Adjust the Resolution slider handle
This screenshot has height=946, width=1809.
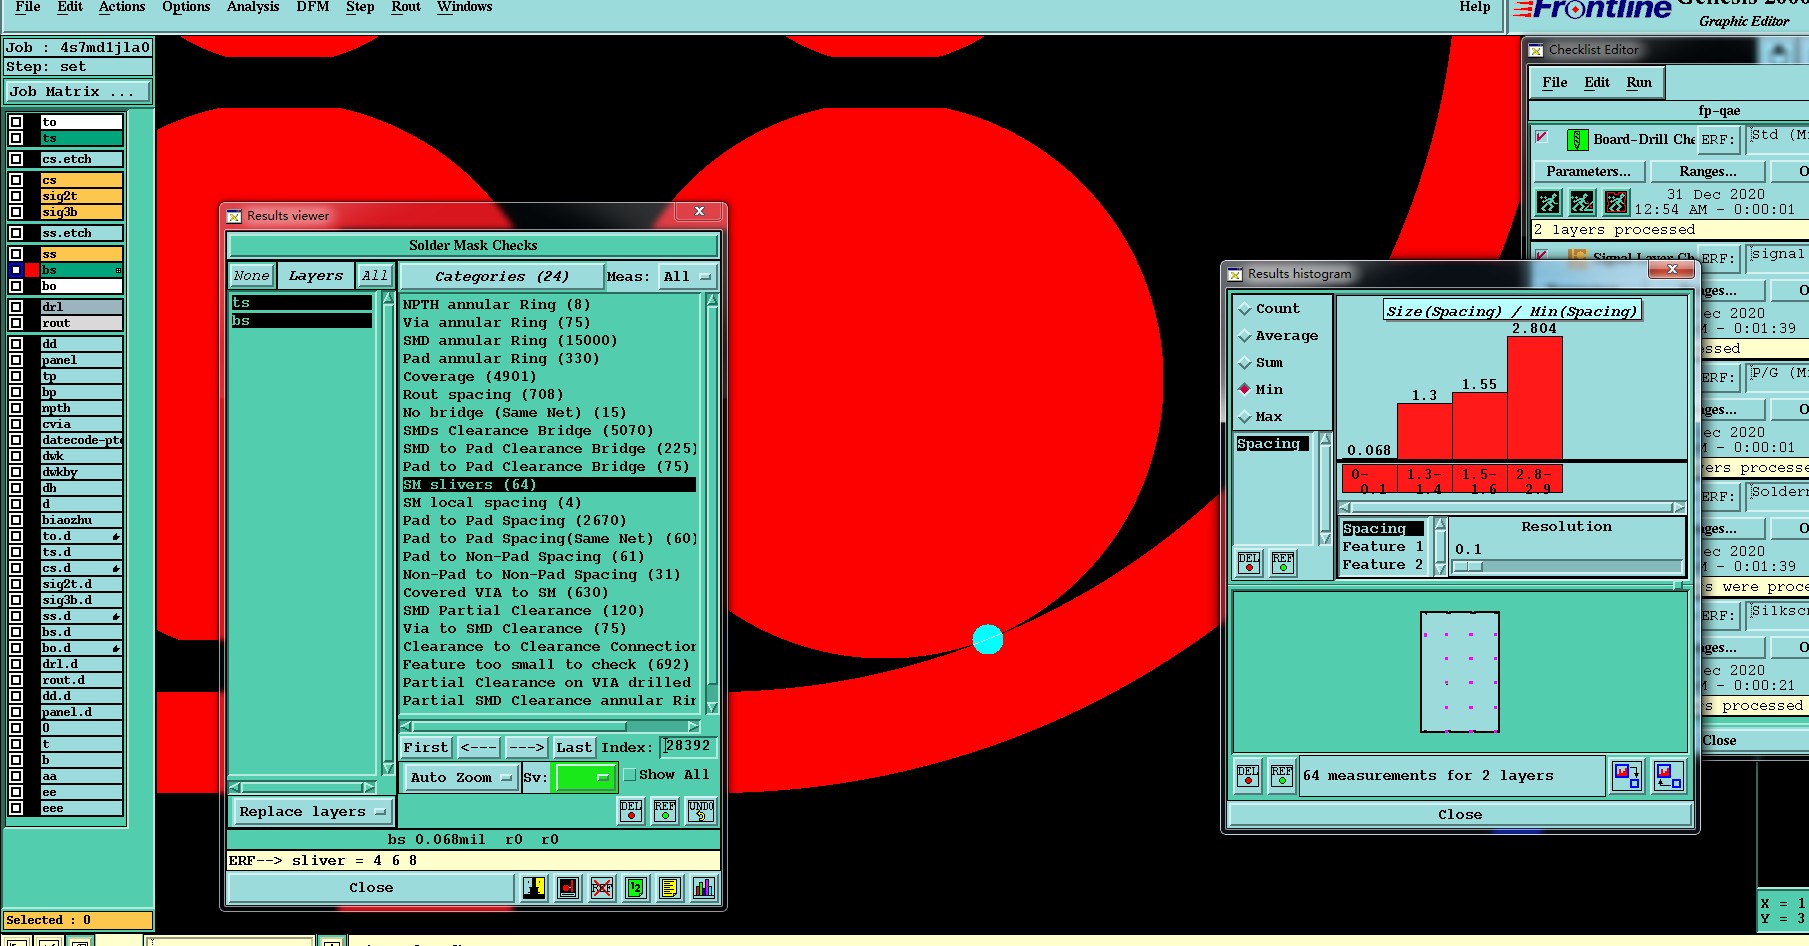1468,567
